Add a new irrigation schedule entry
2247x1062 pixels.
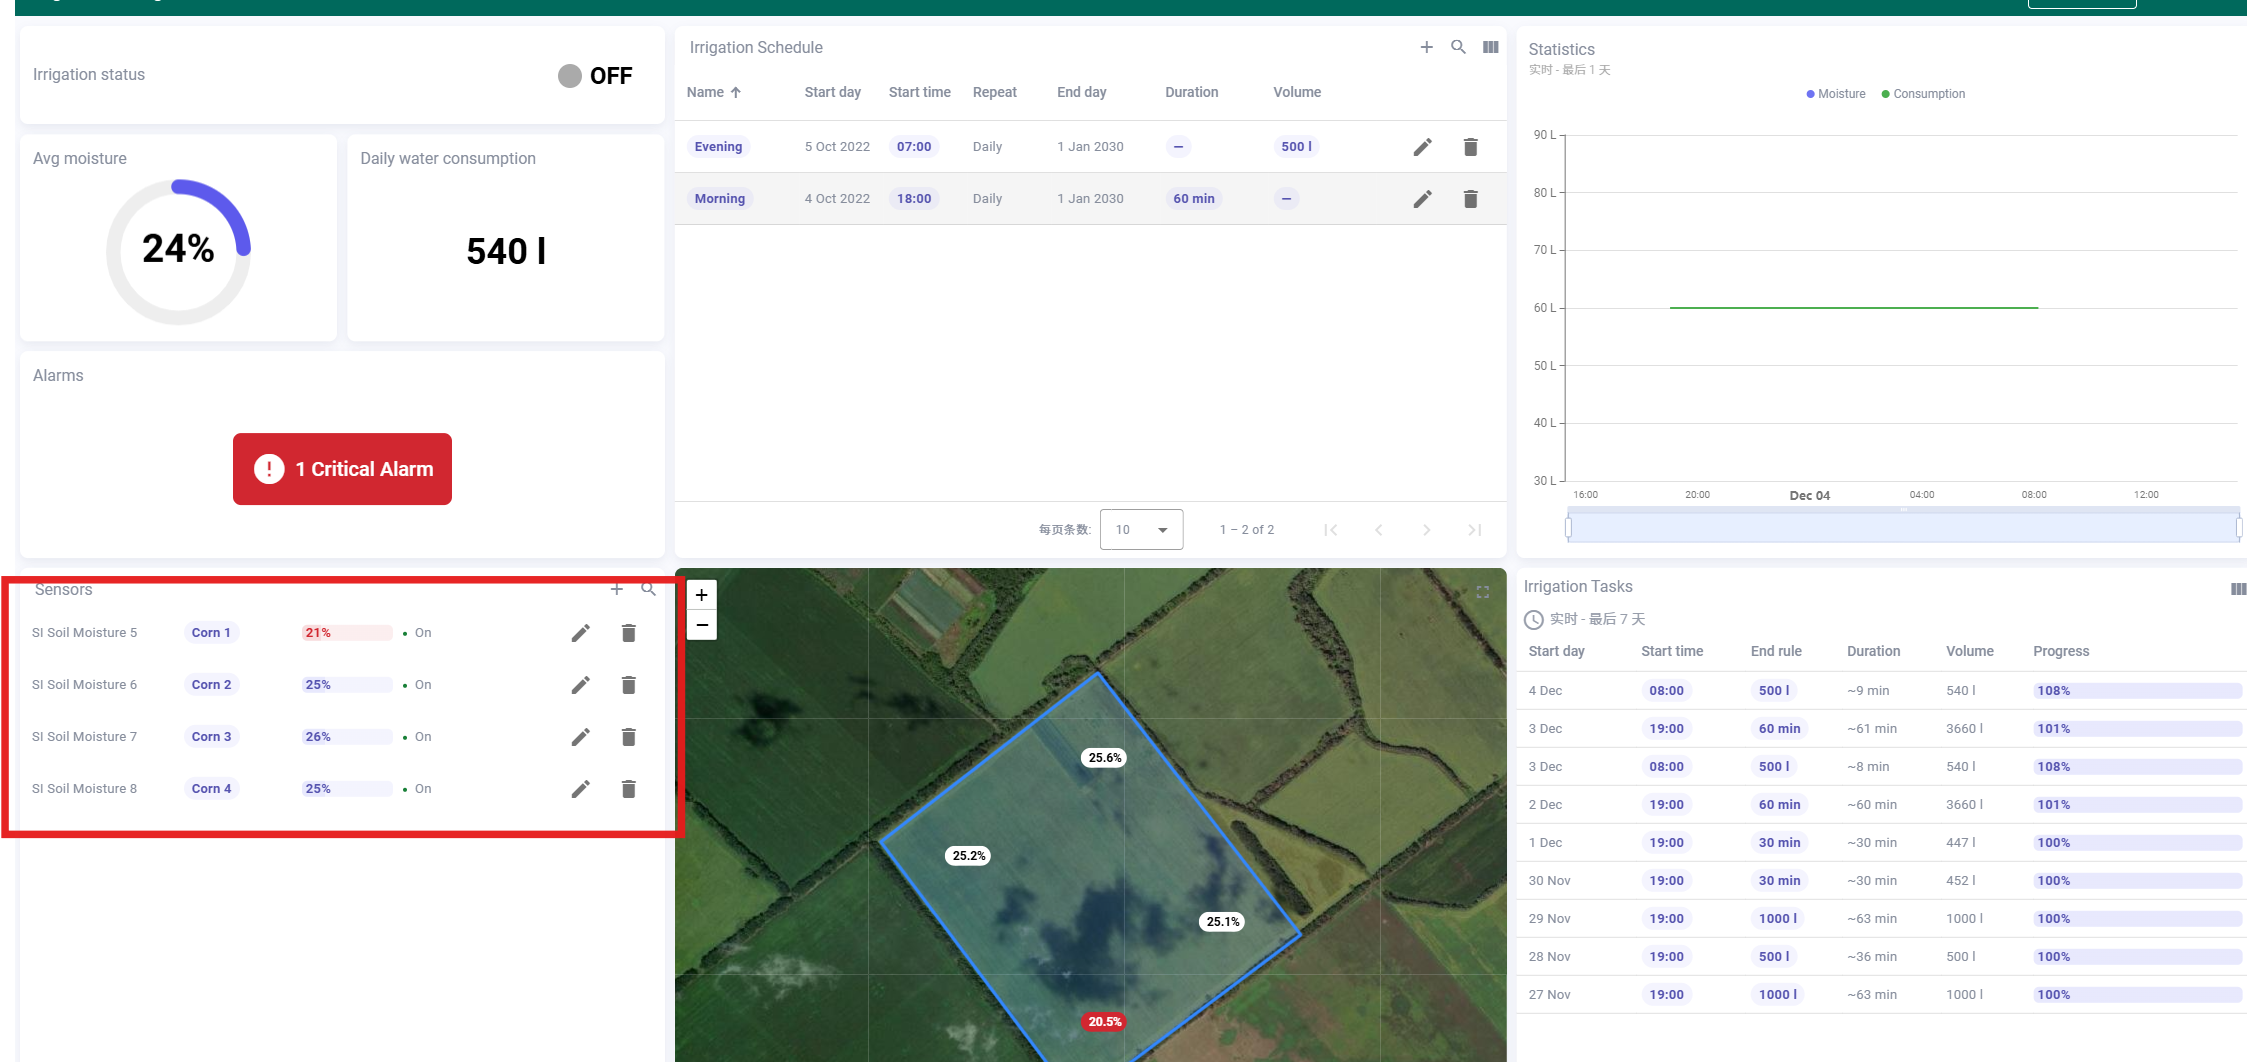click(x=1426, y=47)
